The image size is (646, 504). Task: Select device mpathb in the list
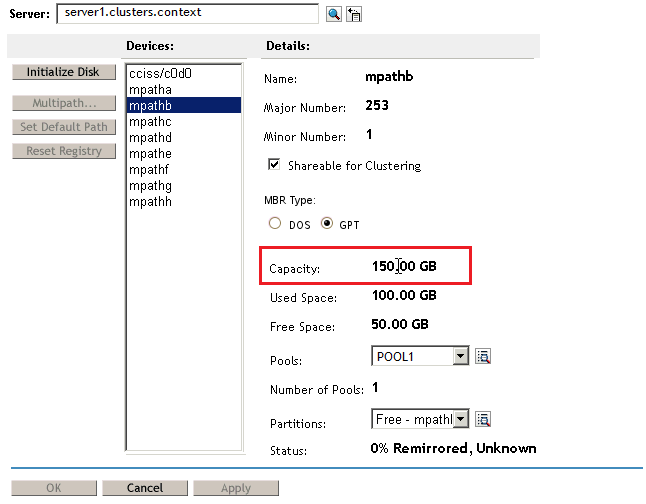pos(184,105)
